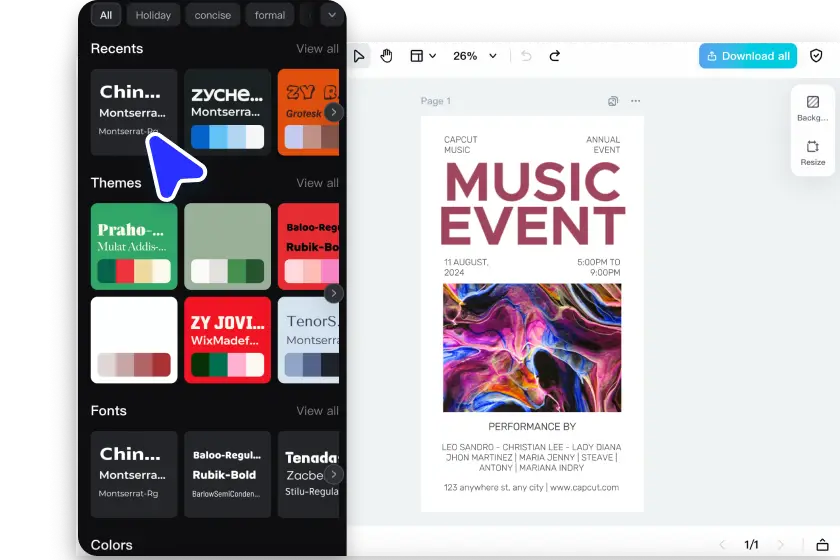Select the 11 AUGUST, 2024 text
Viewport: 840px width, 560px height.
point(466,267)
